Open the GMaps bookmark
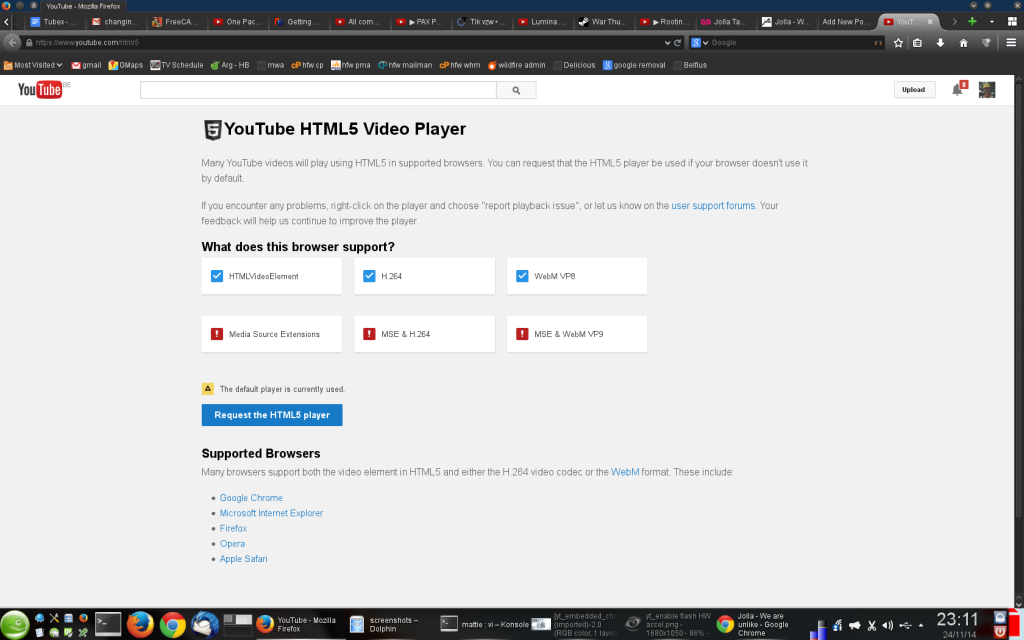The image size is (1024, 640). (x=125, y=65)
